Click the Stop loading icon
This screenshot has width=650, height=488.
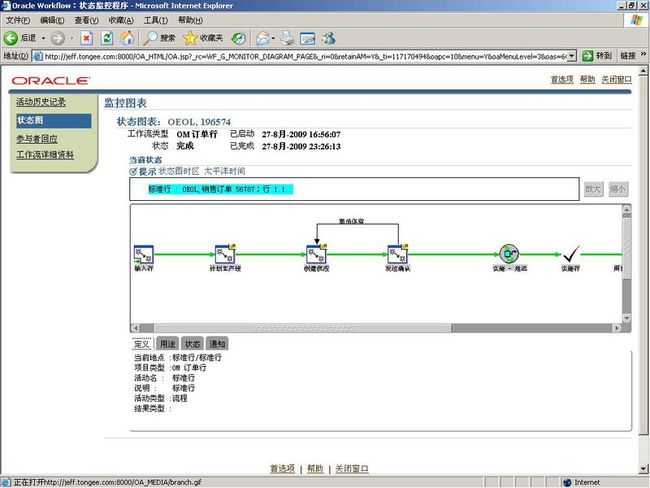click(x=86, y=39)
